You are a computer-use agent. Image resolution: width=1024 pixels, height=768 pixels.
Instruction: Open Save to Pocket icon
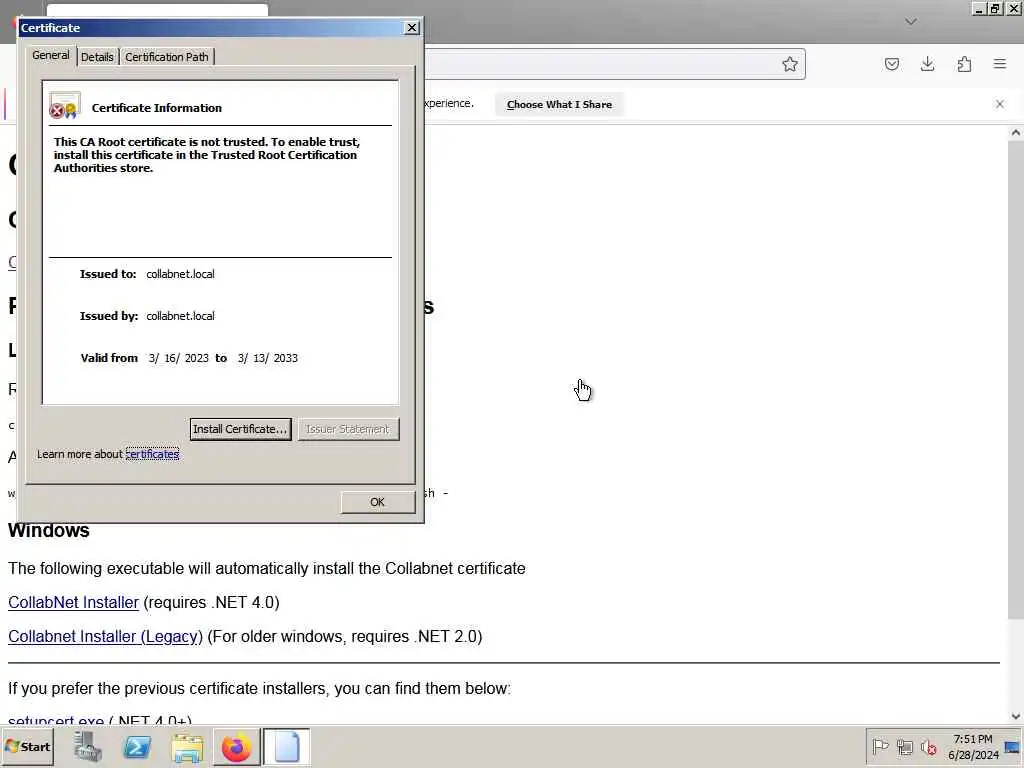click(x=891, y=64)
